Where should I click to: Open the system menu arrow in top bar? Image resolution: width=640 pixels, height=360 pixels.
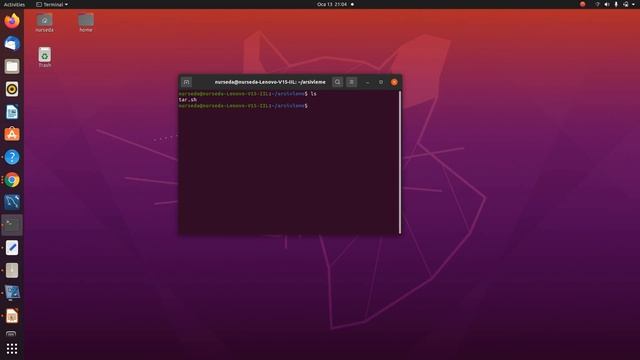click(x=633, y=4)
